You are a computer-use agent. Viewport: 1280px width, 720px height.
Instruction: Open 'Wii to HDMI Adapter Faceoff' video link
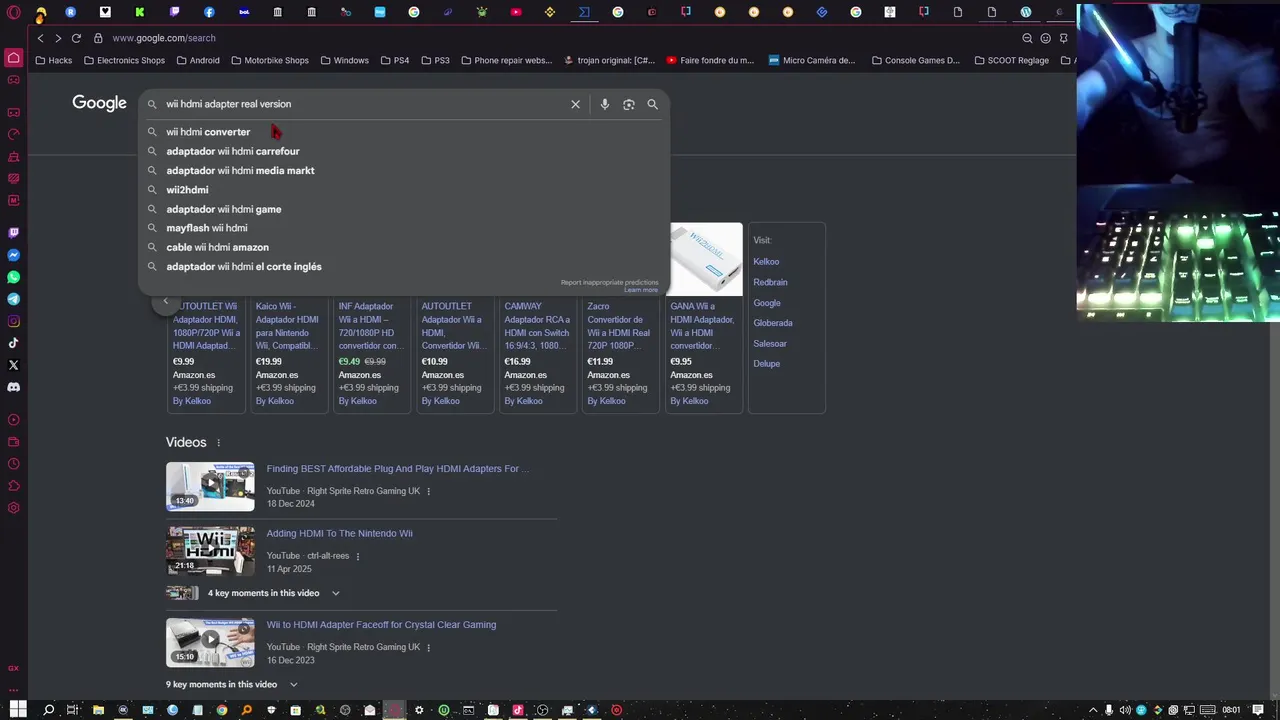381,625
